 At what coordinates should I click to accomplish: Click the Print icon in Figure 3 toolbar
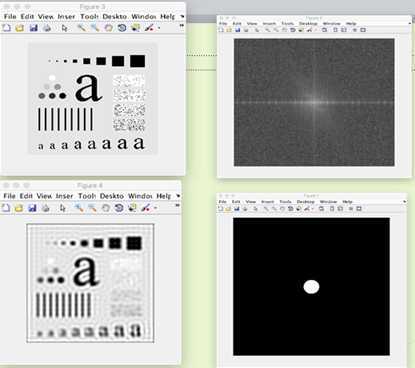[47, 28]
